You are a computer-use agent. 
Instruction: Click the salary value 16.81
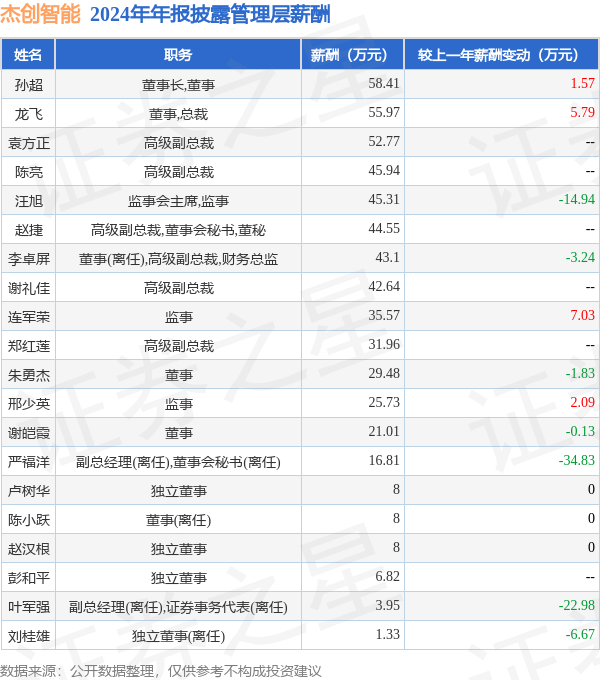[384, 461]
